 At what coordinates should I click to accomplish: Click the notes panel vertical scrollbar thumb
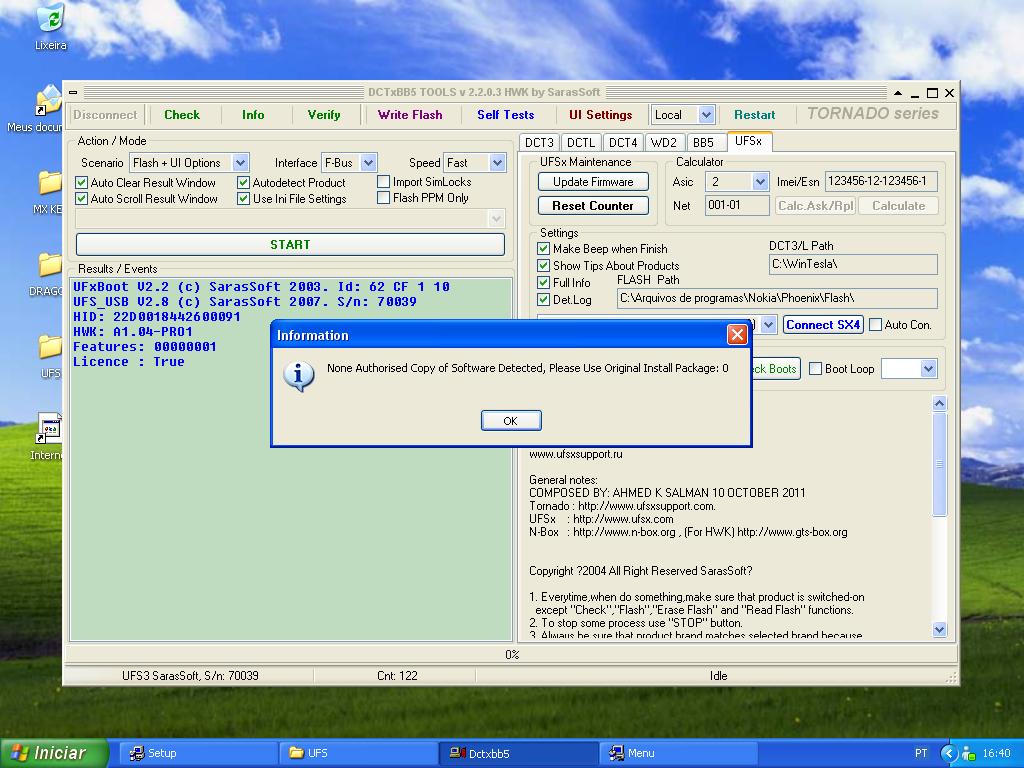(939, 463)
